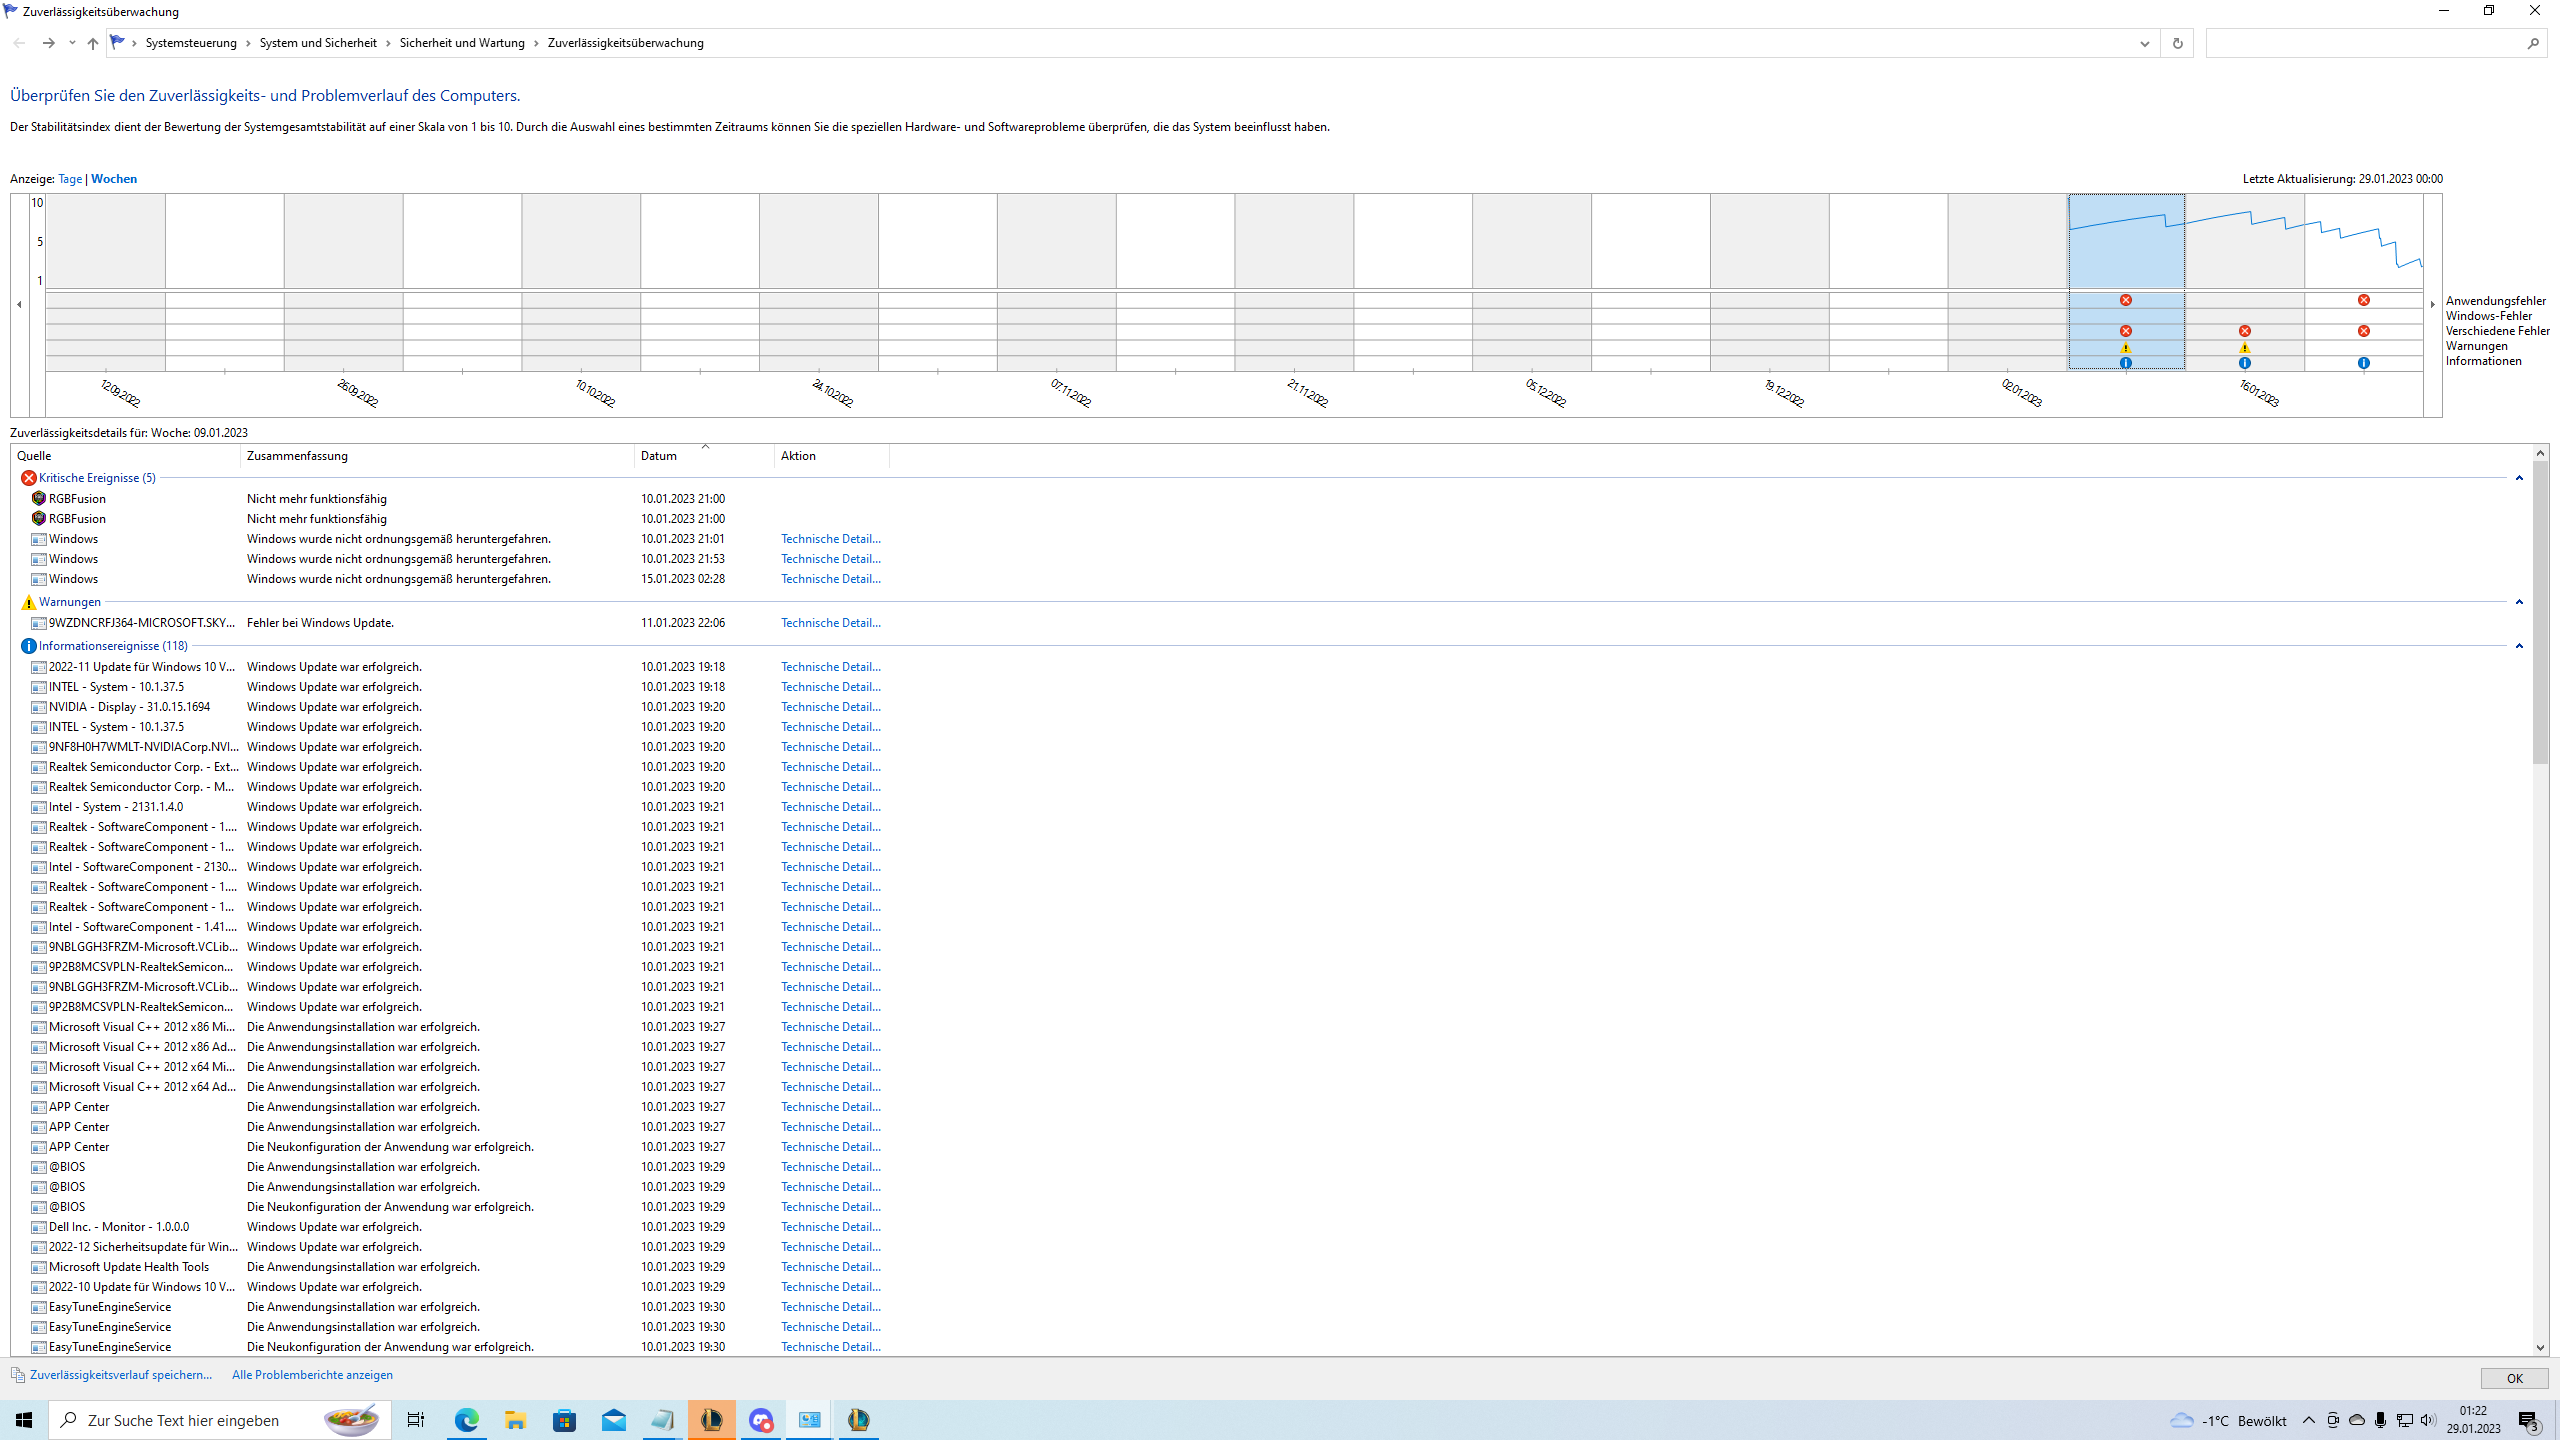
Task: Click the up-directory arrow in navigation bar
Action: (93, 43)
